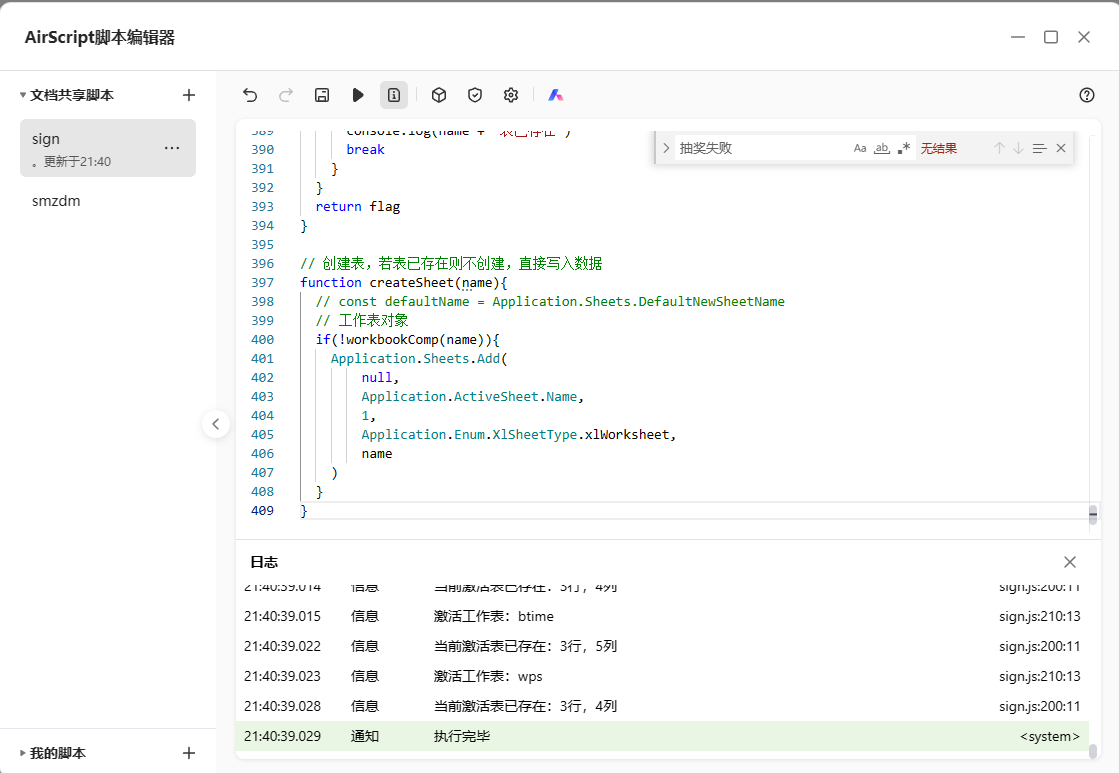The height and width of the screenshot is (773, 1119).
Task: Toggle the log panel icon in the toolbar
Action: (394, 95)
